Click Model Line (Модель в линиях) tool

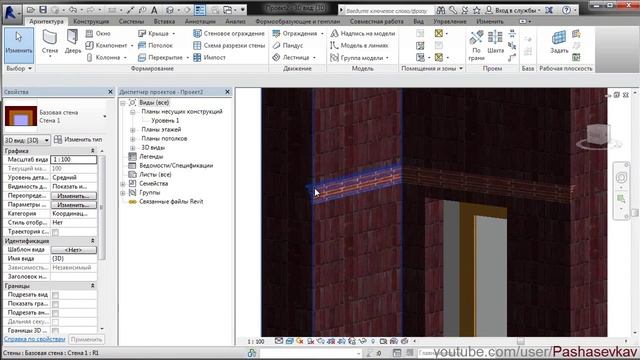pyautogui.click(x=359, y=45)
